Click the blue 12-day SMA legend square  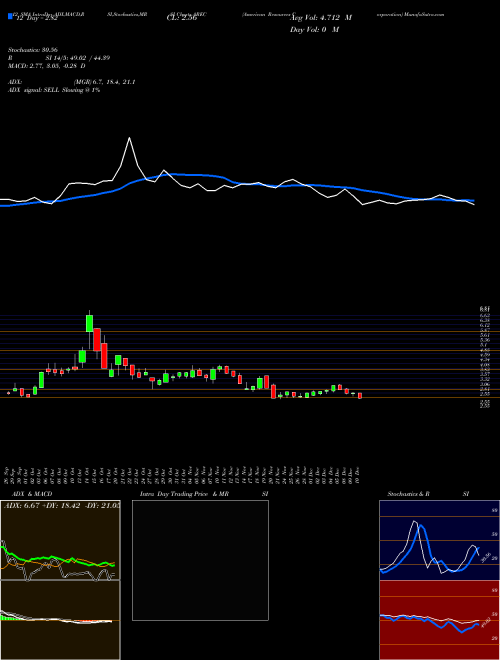pyautogui.click(x=11, y=17)
